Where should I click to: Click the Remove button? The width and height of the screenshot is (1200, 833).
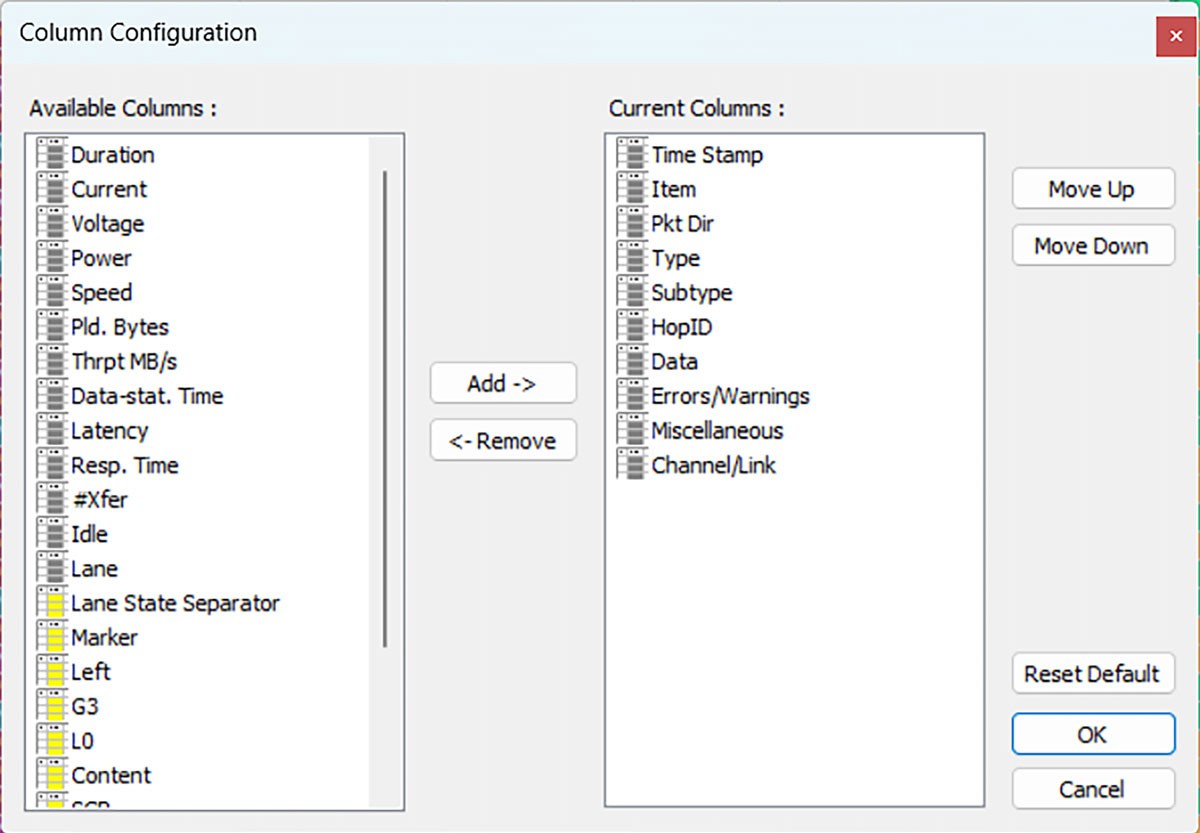(503, 440)
